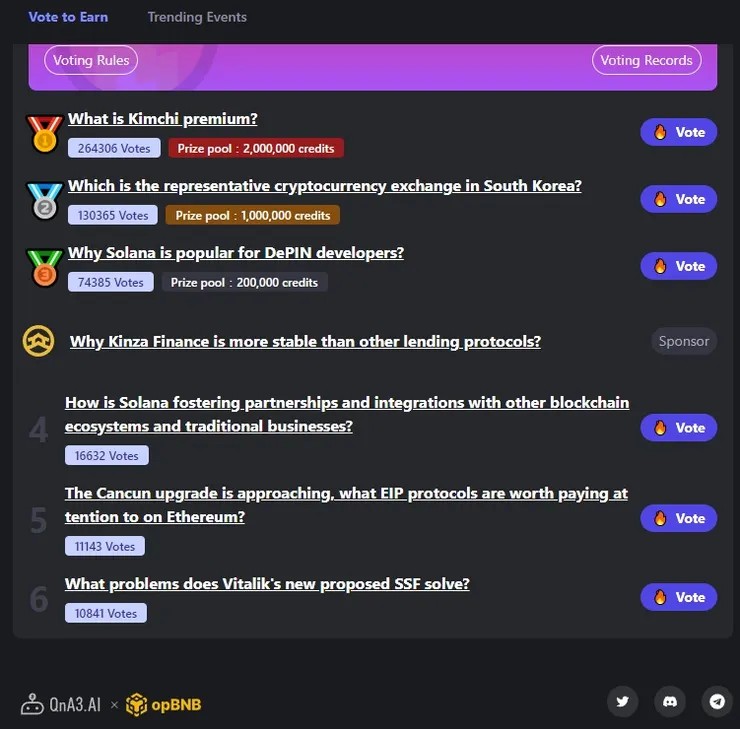Click the opBNB cube logo

pyautogui.click(x=136, y=704)
